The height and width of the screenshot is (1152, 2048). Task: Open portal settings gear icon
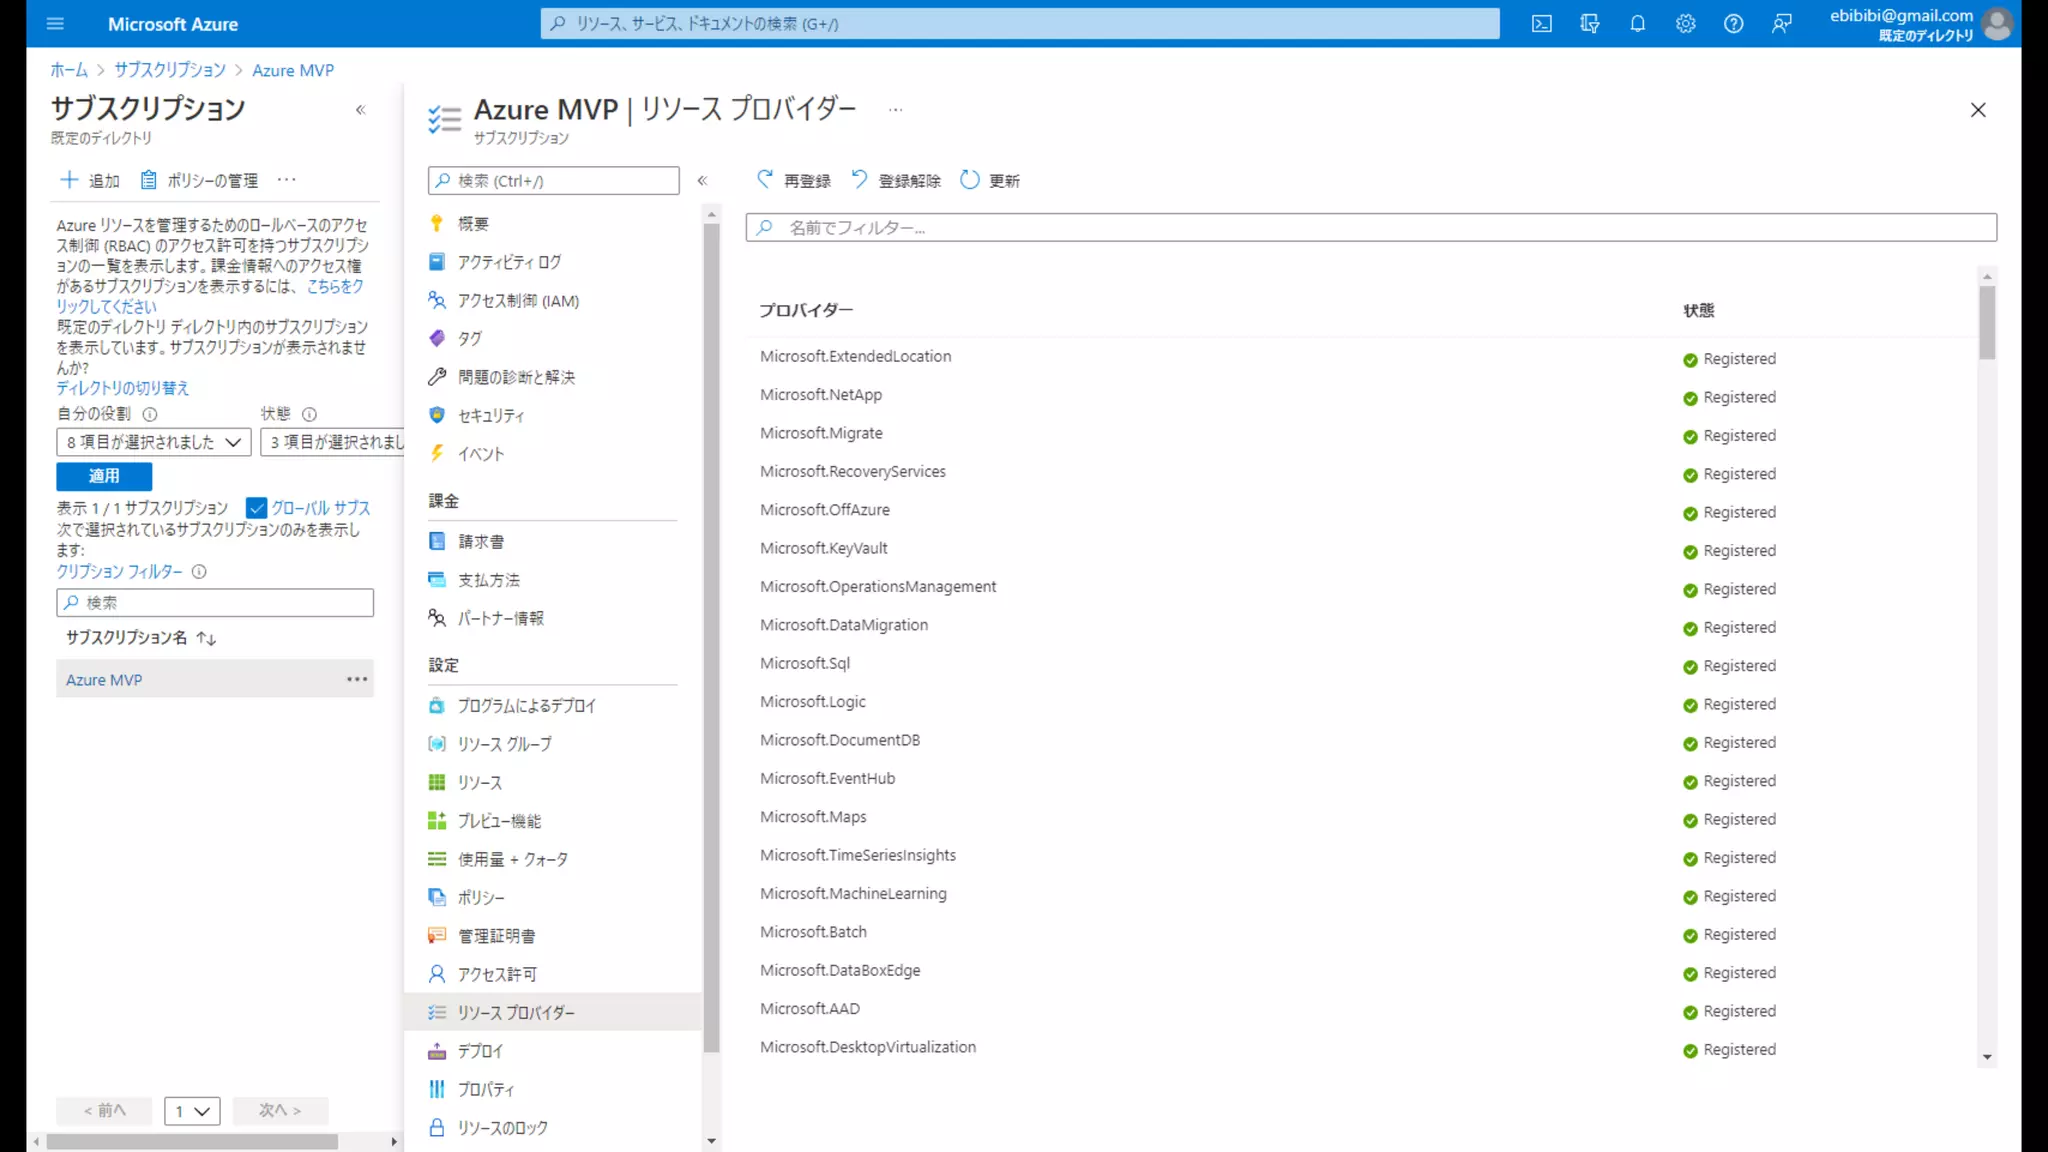[x=1685, y=24]
